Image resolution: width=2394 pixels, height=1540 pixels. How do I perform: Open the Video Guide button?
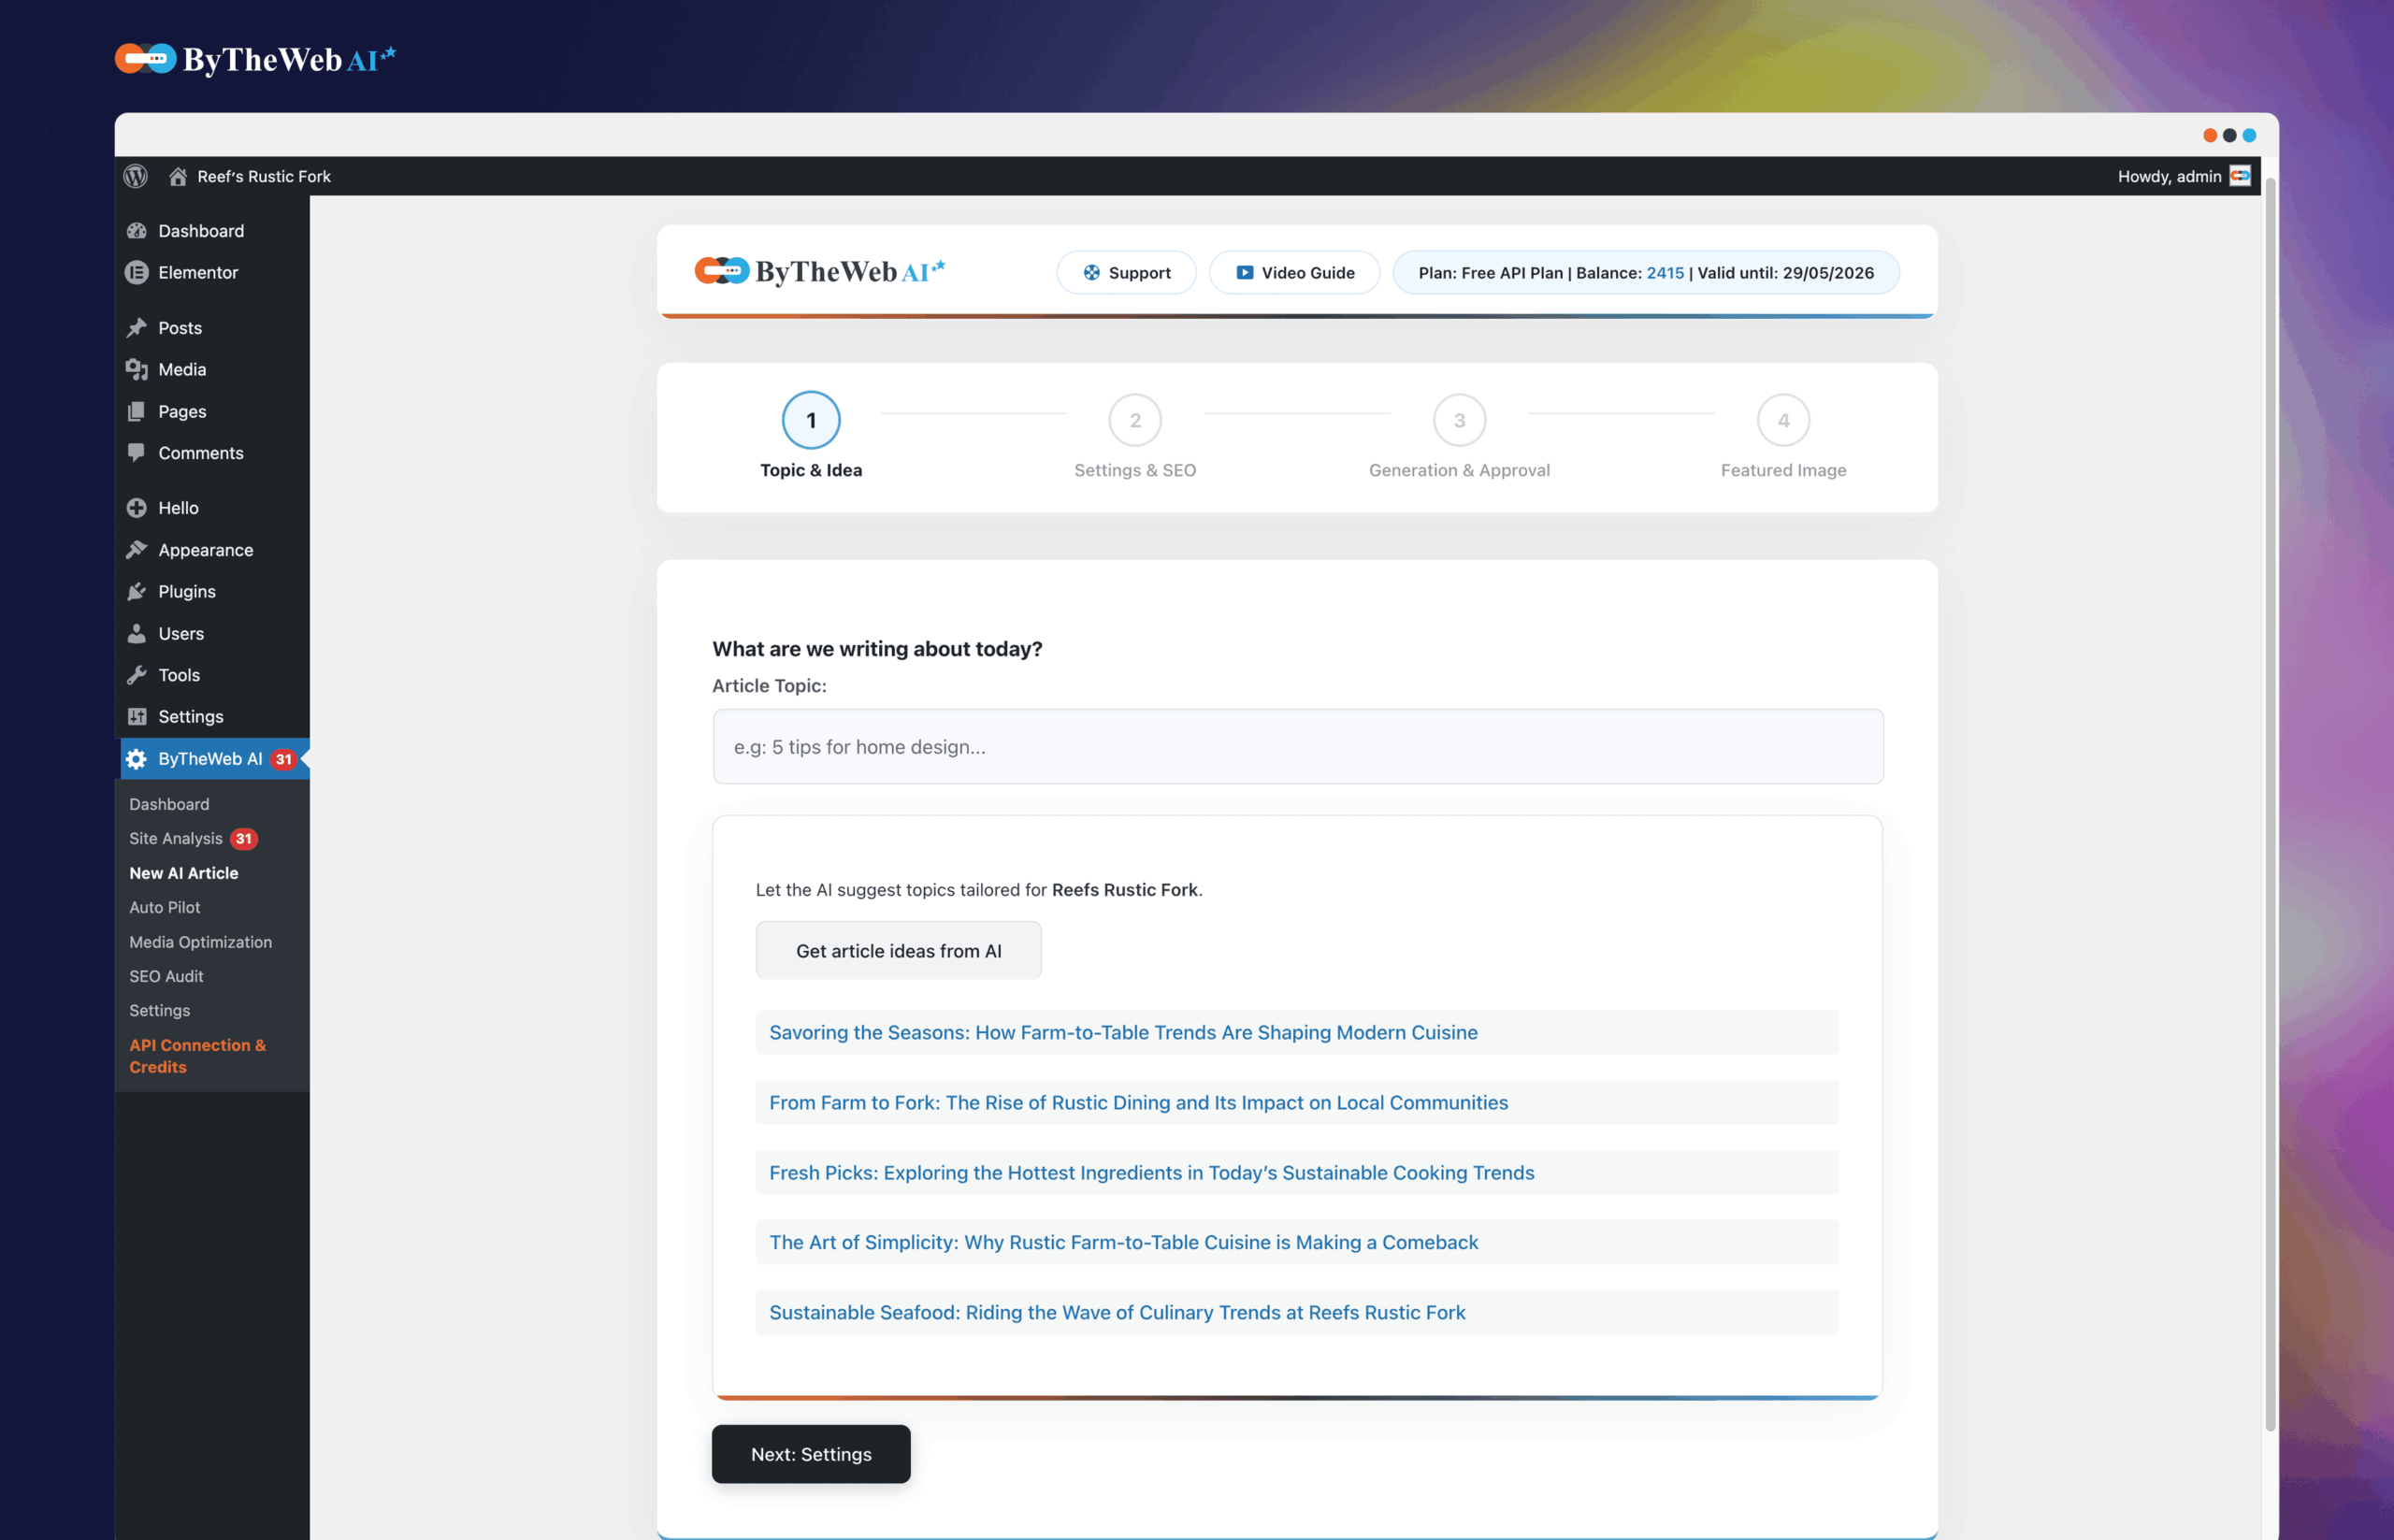pyautogui.click(x=1294, y=272)
